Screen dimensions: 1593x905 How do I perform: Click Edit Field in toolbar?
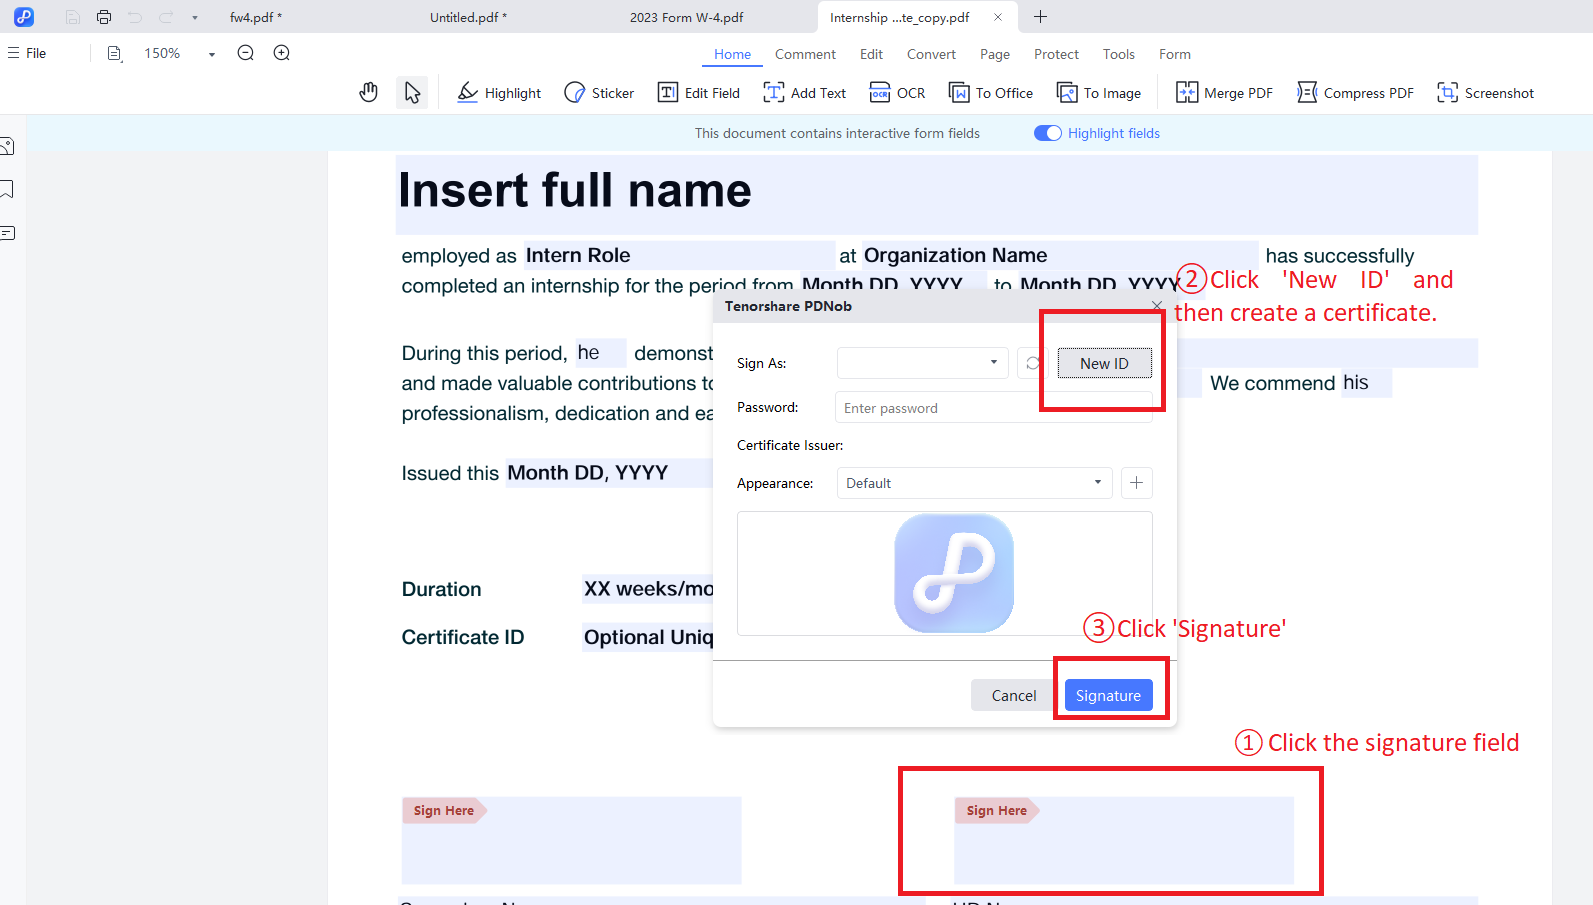(698, 93)
